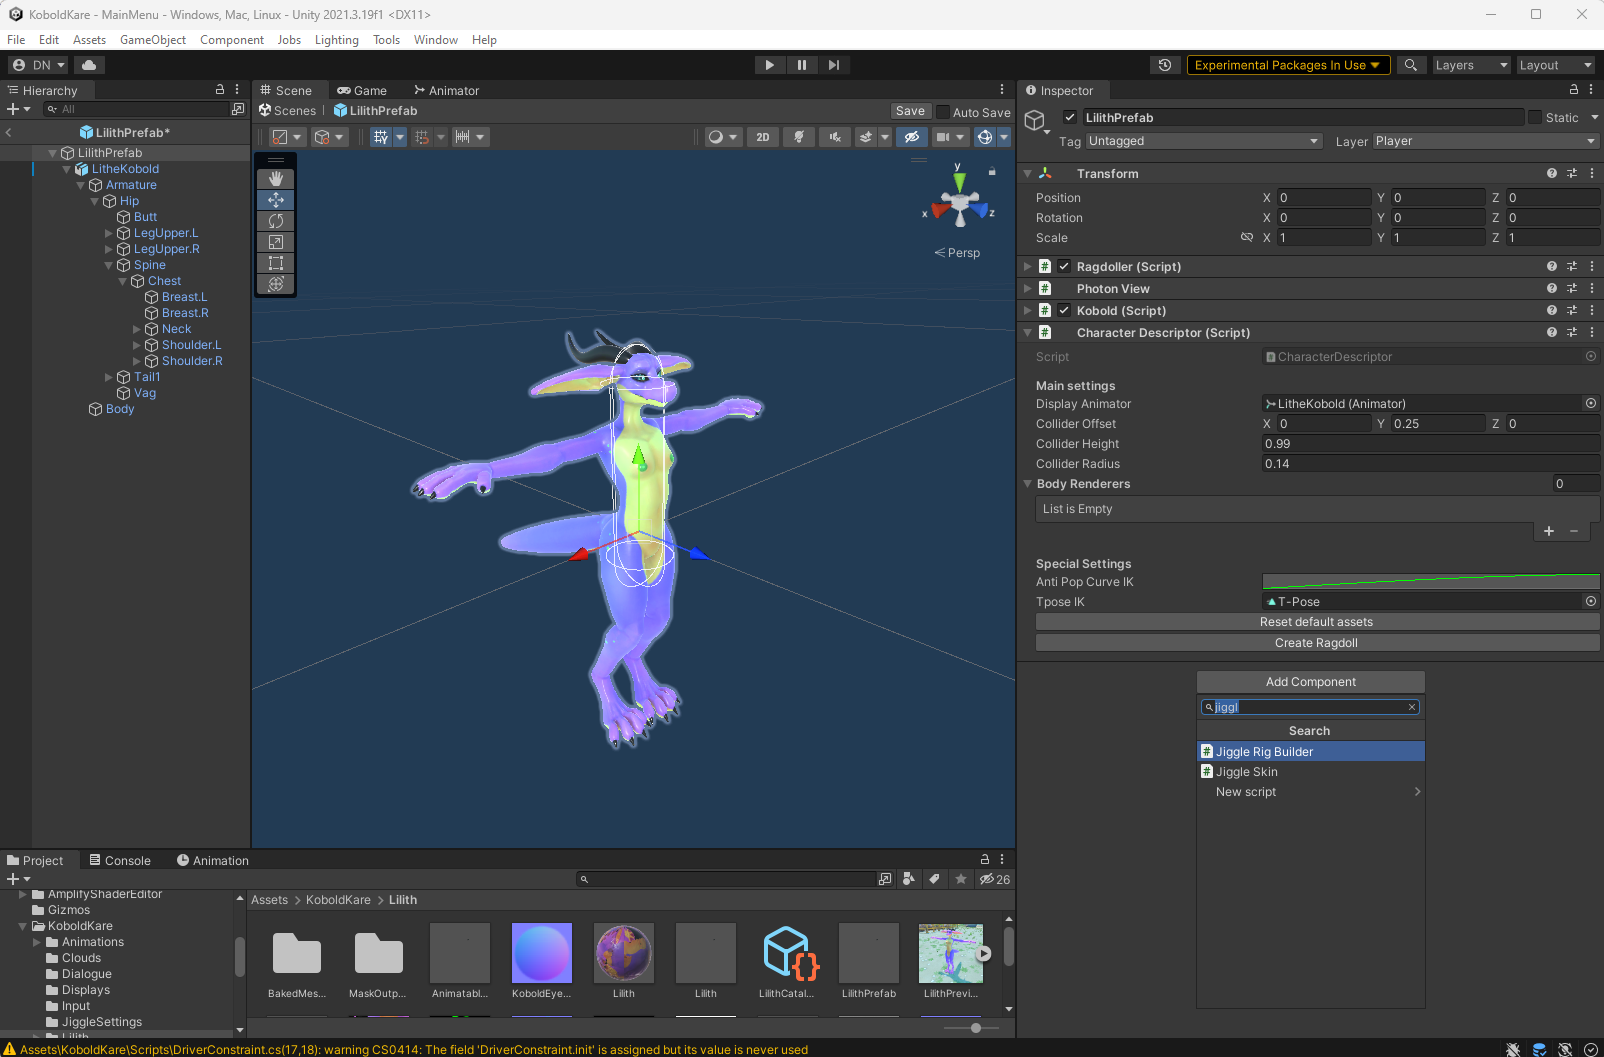Toggle the Inspector lock icon
This screenshot has width=1604, height=1057.
pos(1573,90)
